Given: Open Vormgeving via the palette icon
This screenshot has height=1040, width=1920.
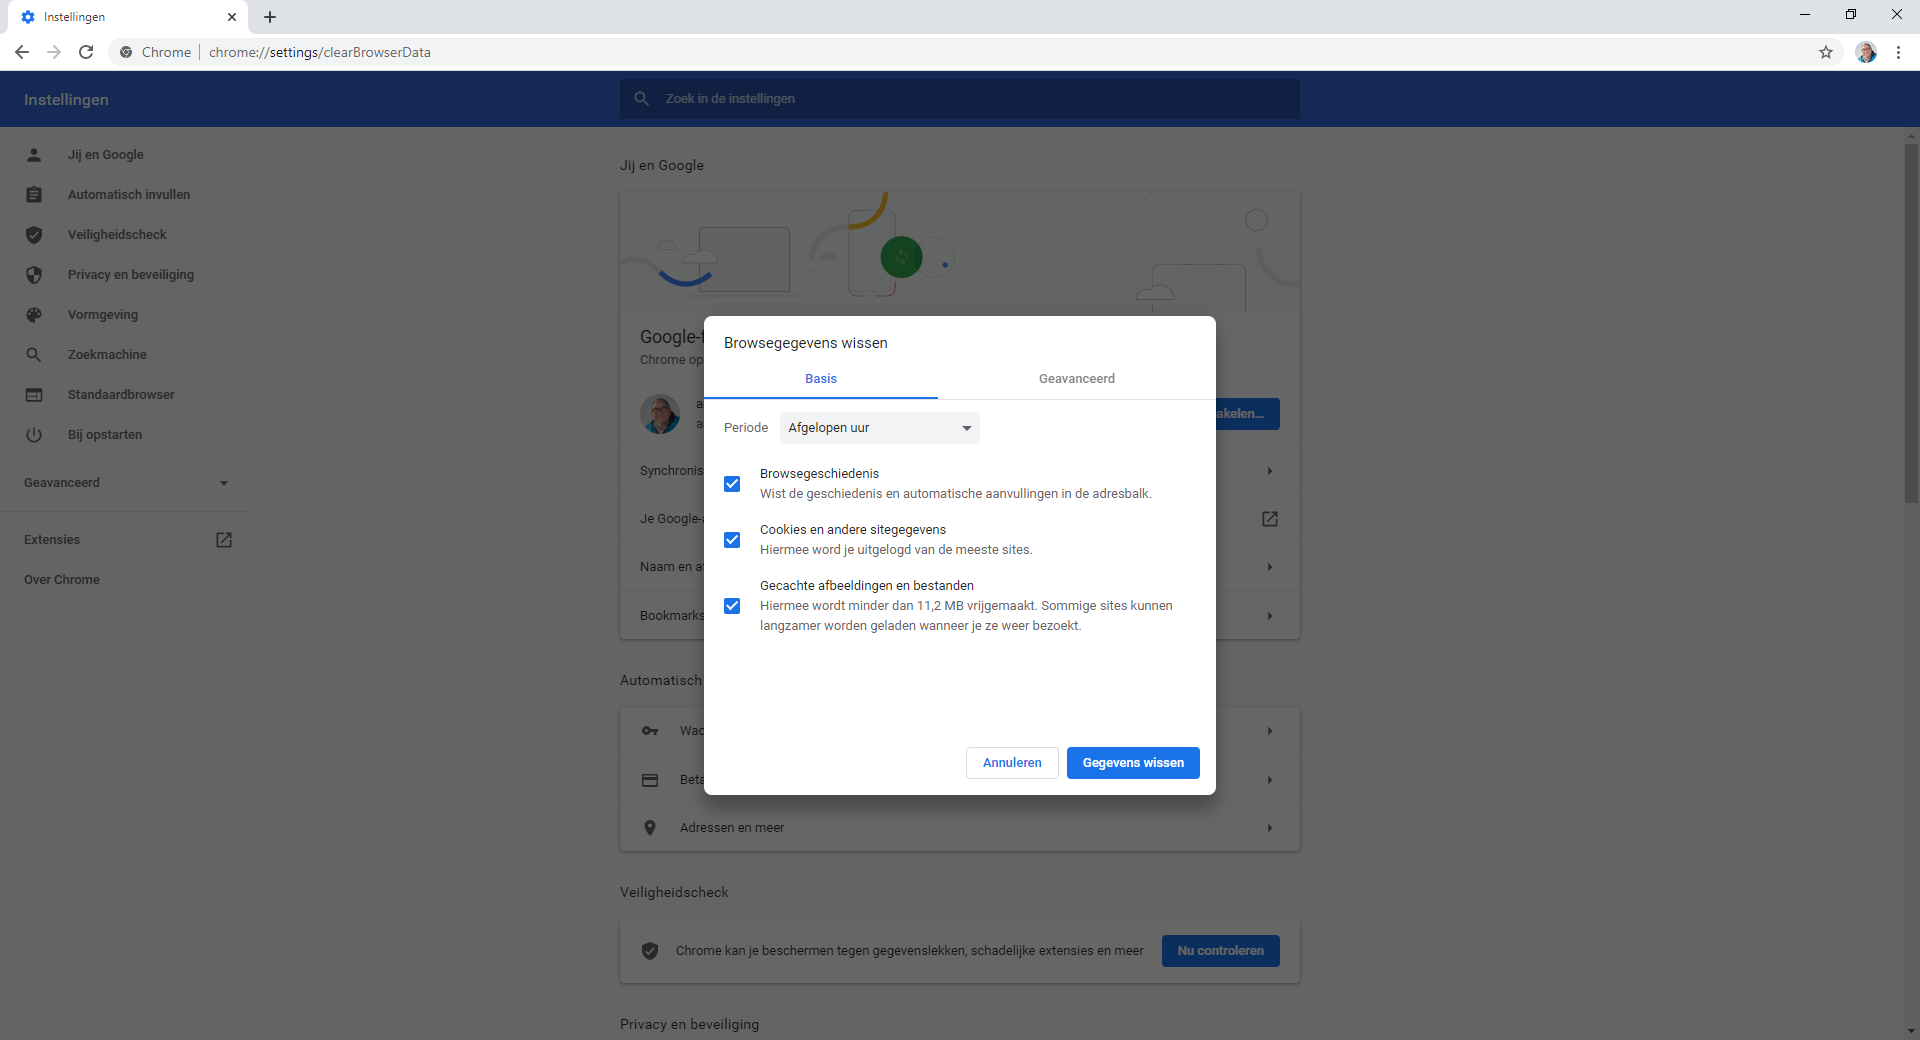Looking at the screenshot, I should [34, 314].
